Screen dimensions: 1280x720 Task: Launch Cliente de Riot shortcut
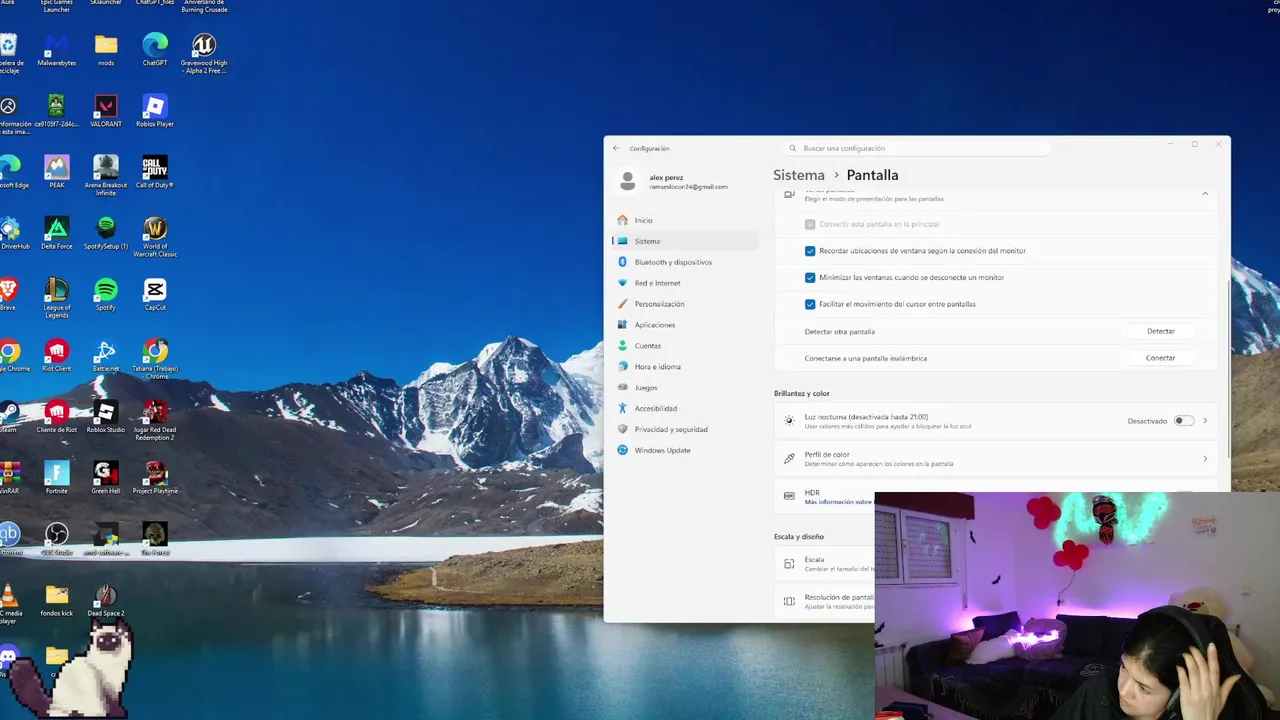coord(57,416)
